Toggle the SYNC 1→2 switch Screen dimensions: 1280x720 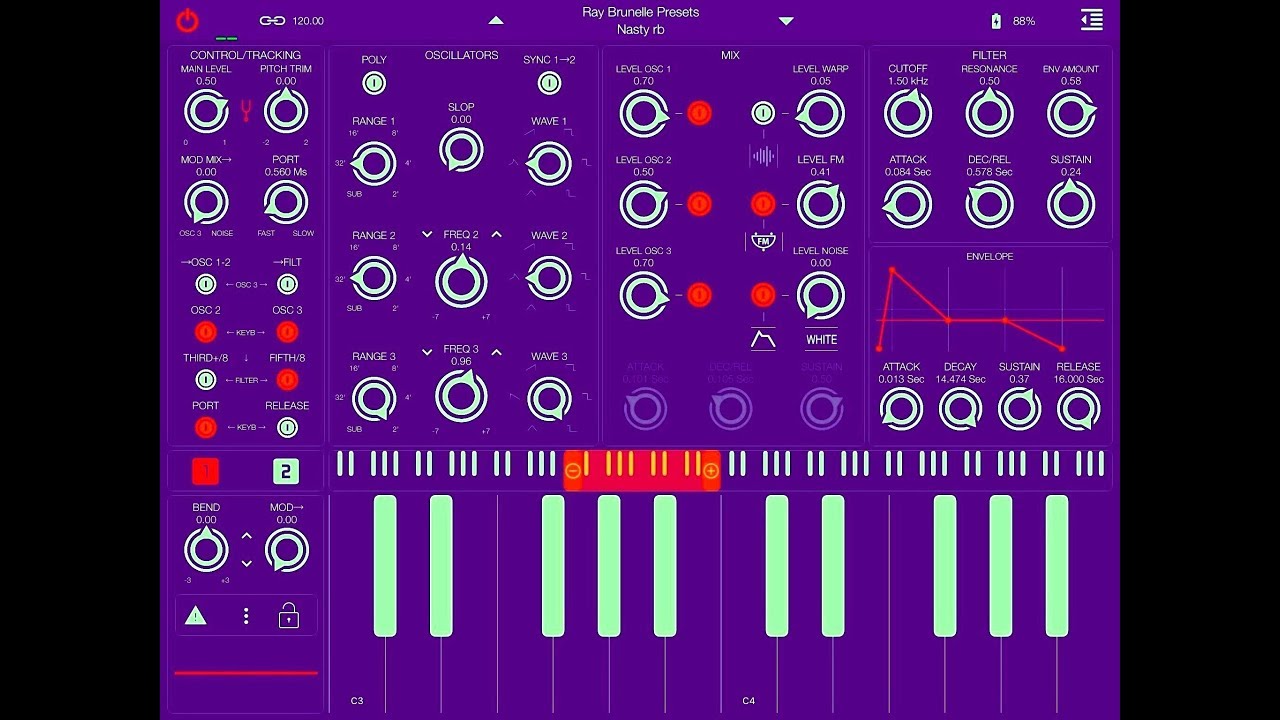(549, 83)
